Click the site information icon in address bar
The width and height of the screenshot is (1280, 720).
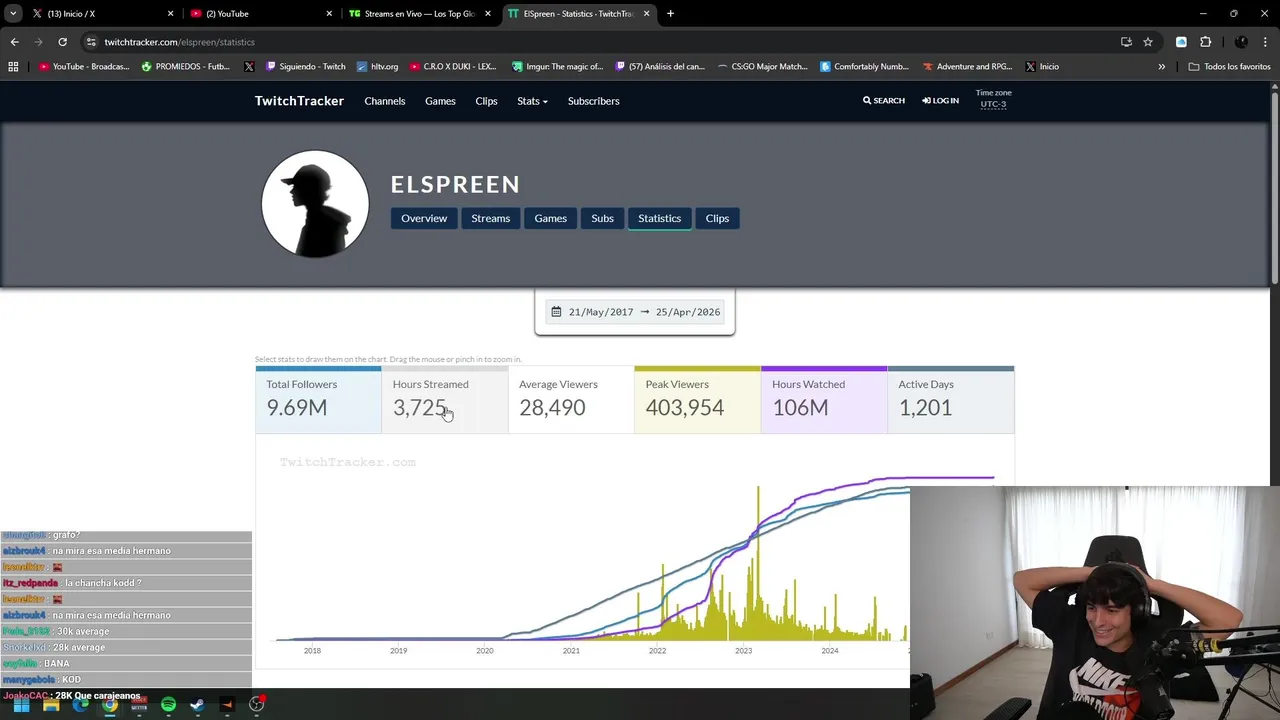tap(91, 42)
